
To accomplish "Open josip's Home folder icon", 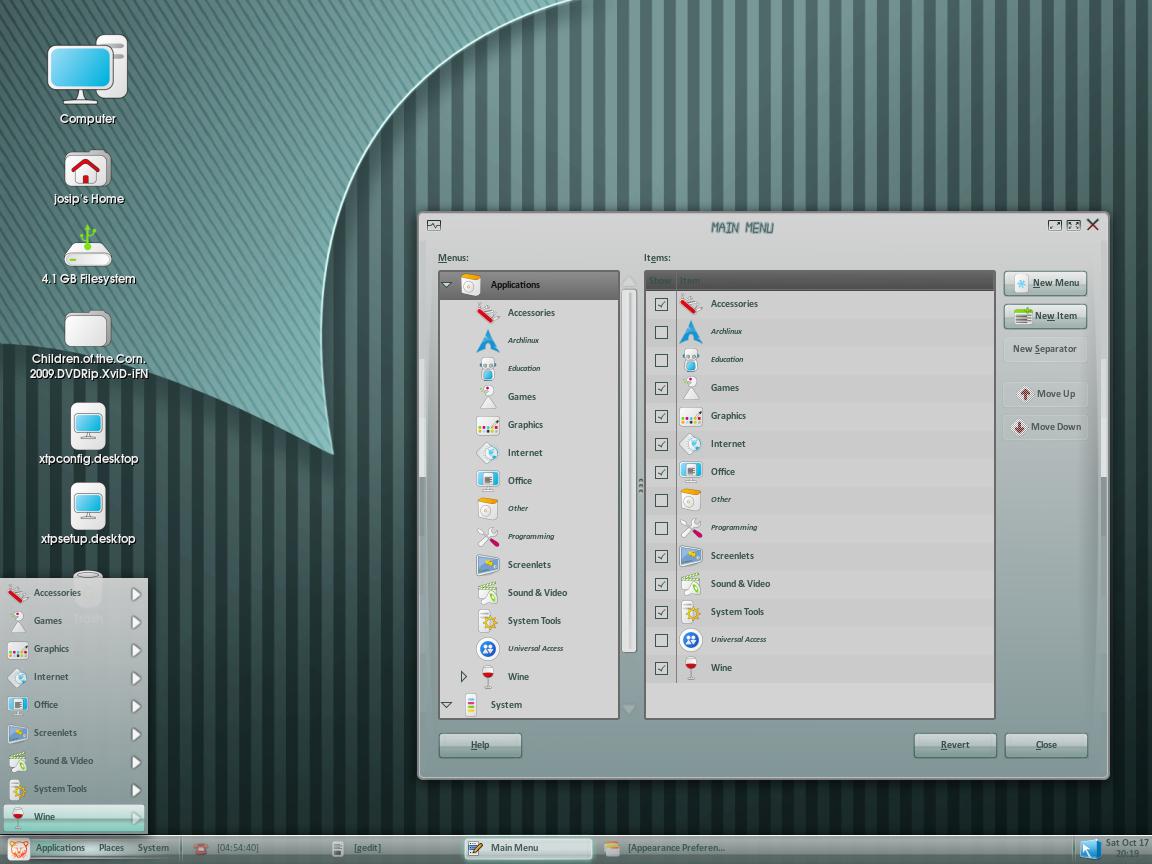I will pyautogui.click(x=87, y=168).
